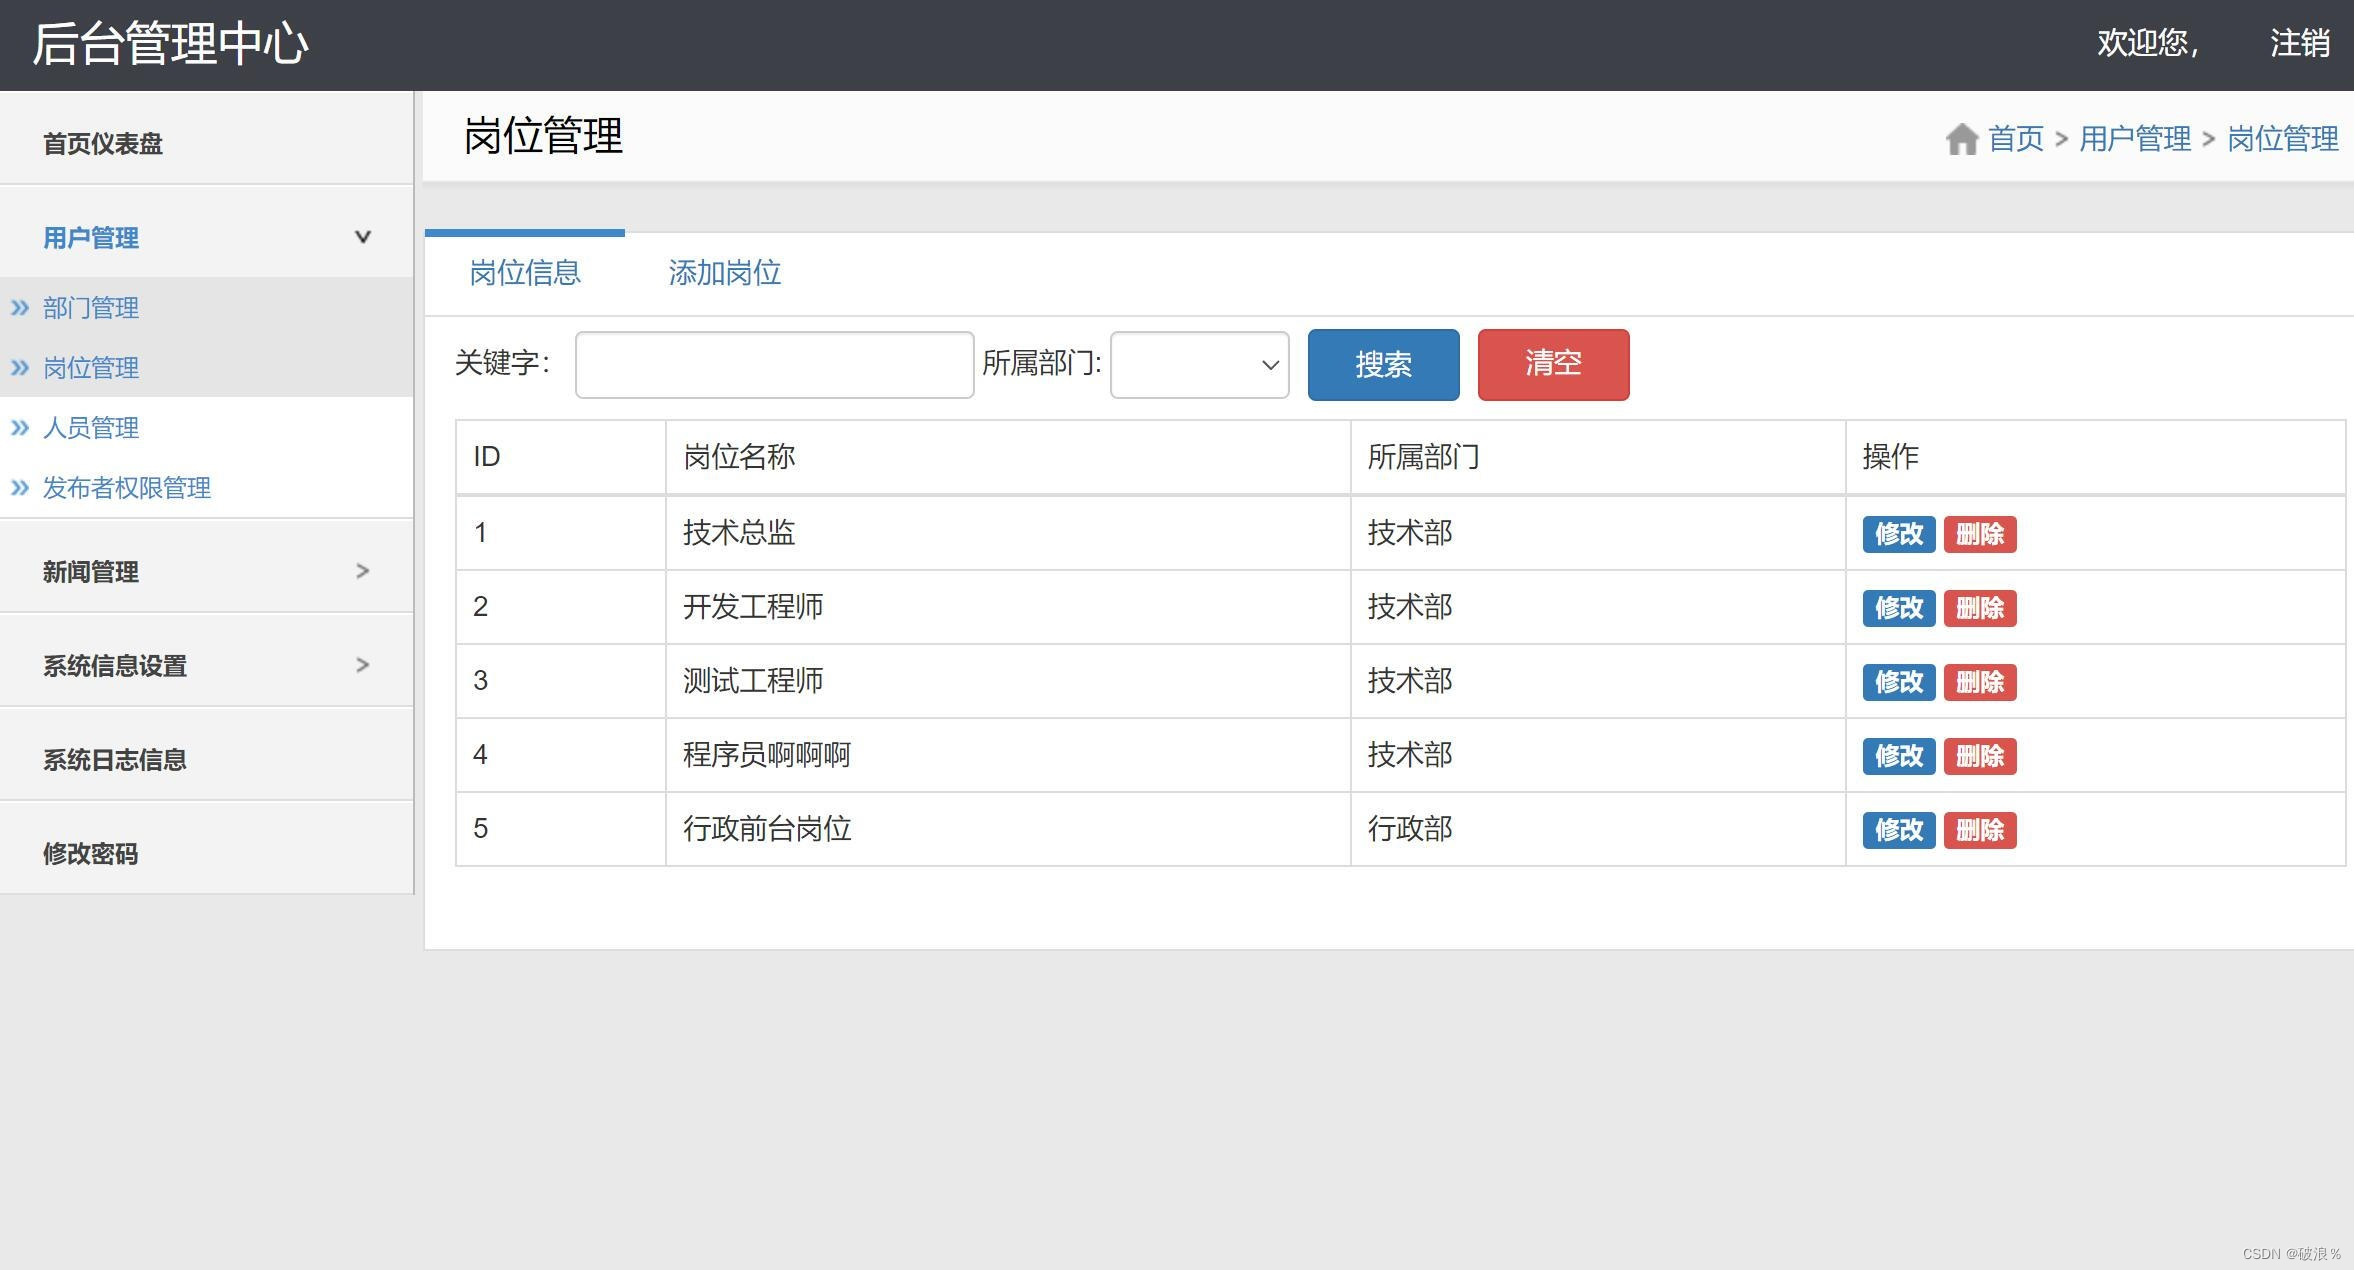
Task: Click the 岗位名称 column header
Action: point(1008,457)
